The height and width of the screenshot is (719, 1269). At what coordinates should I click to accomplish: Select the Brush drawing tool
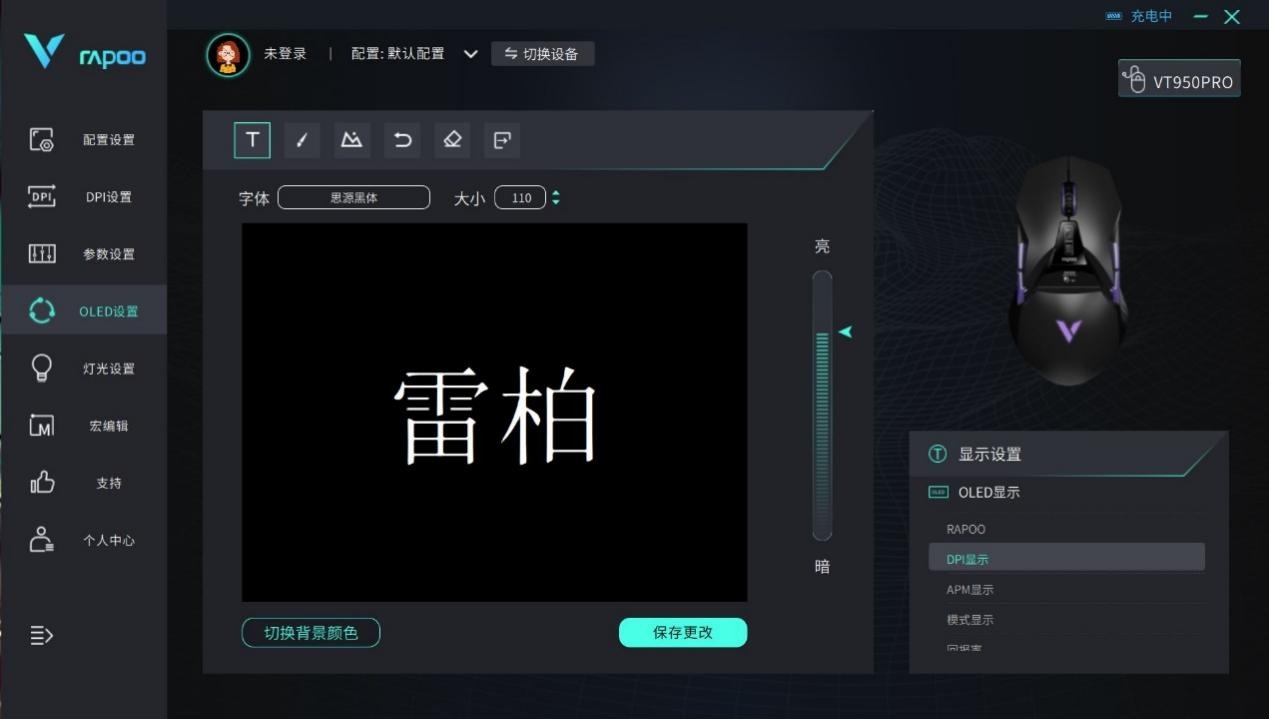coord(302,140)
